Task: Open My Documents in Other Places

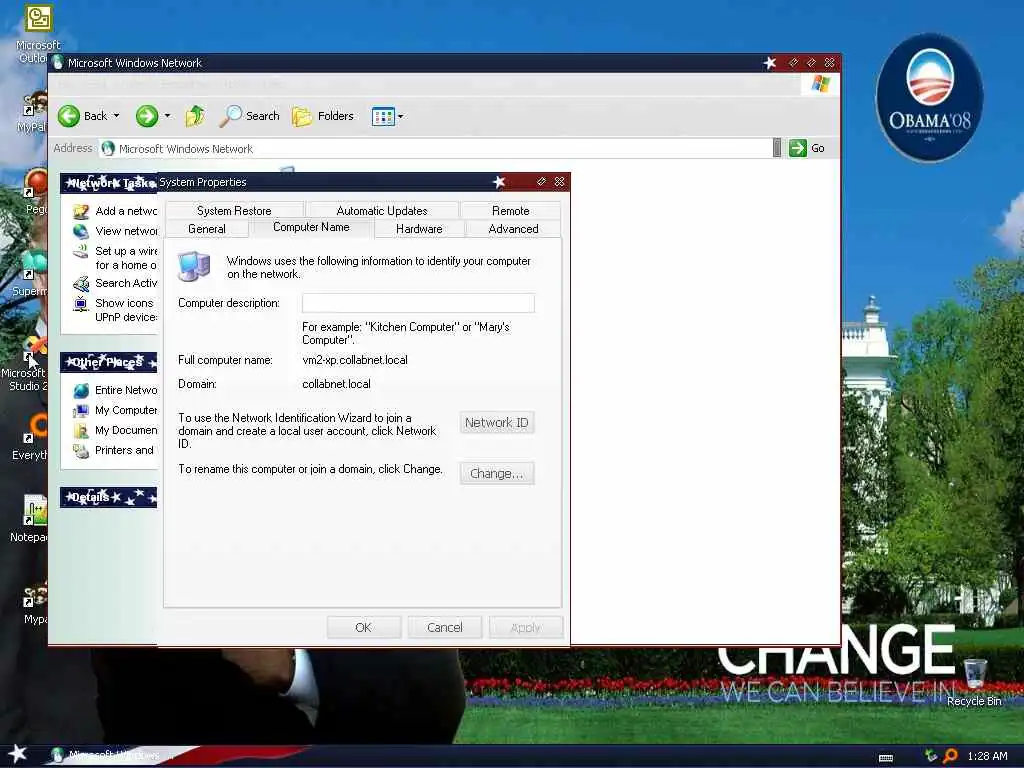Action: pos(126,430)
